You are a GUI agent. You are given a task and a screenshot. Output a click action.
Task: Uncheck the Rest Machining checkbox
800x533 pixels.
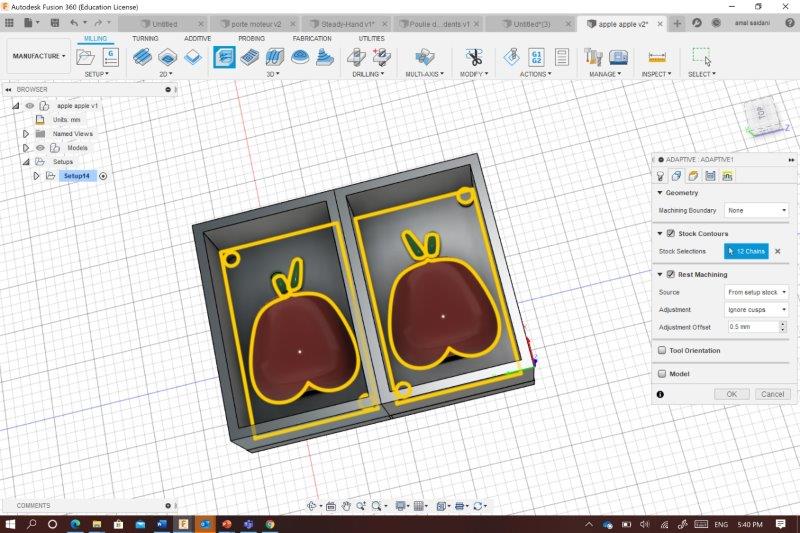pyautogui.click(x=671, y=274)
